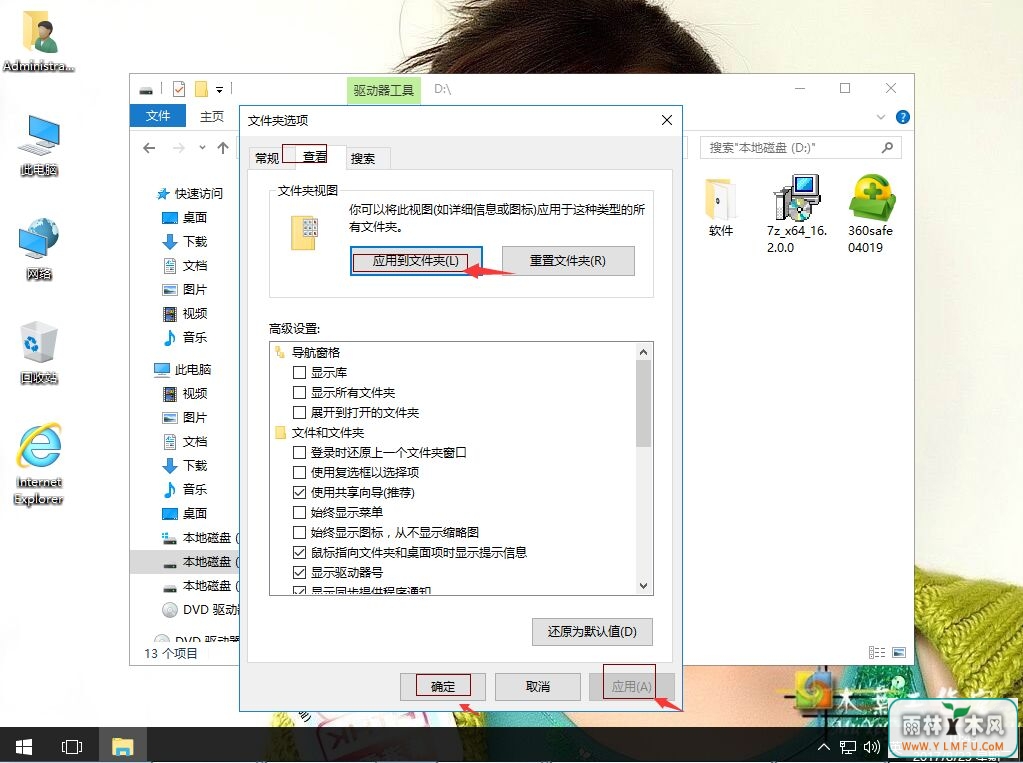Click the search magnifier icon in Explorer

click(x=887, y=148)
